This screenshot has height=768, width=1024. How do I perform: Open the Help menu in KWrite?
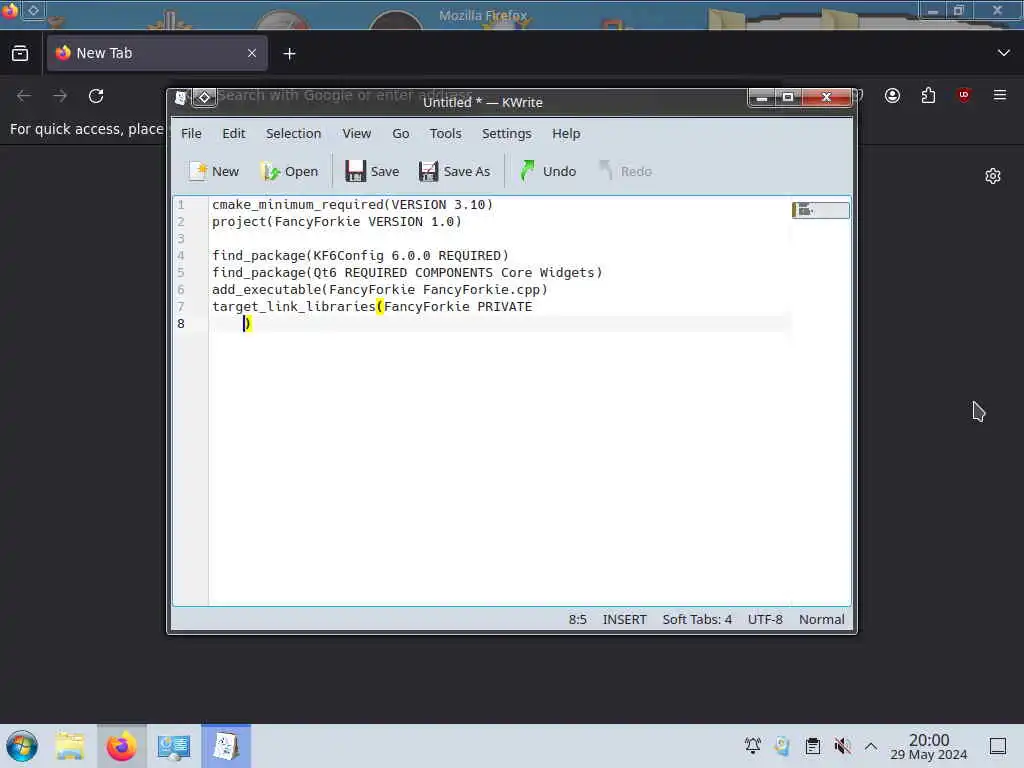[x=566, y=133]
